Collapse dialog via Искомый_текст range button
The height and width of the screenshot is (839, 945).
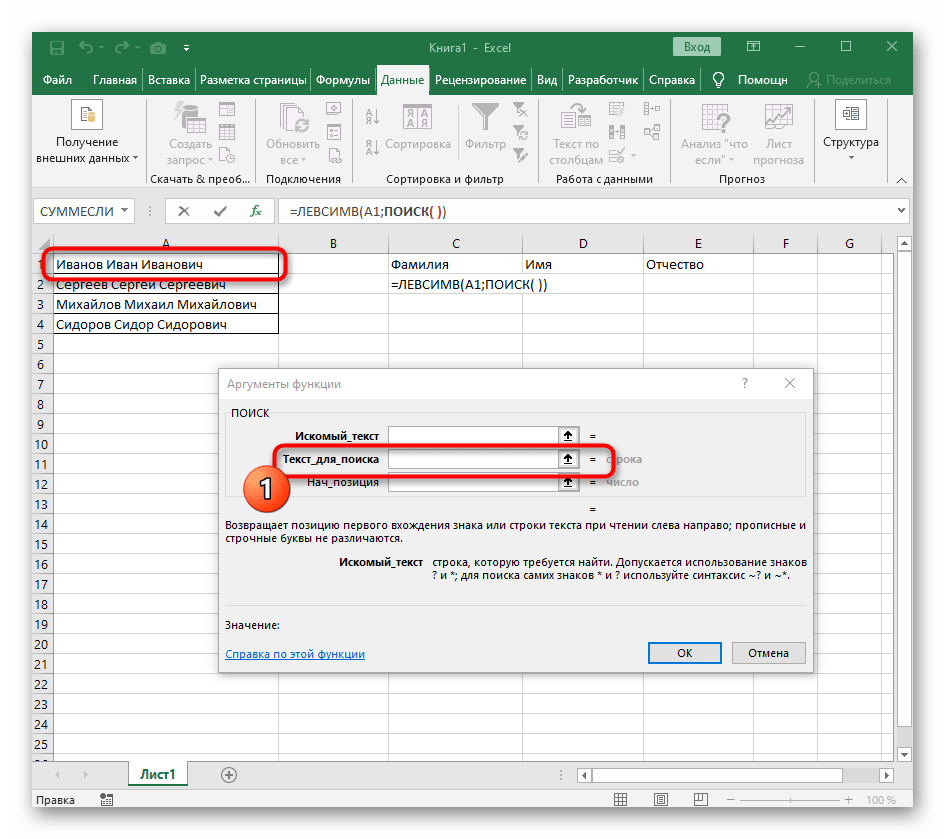568,435
